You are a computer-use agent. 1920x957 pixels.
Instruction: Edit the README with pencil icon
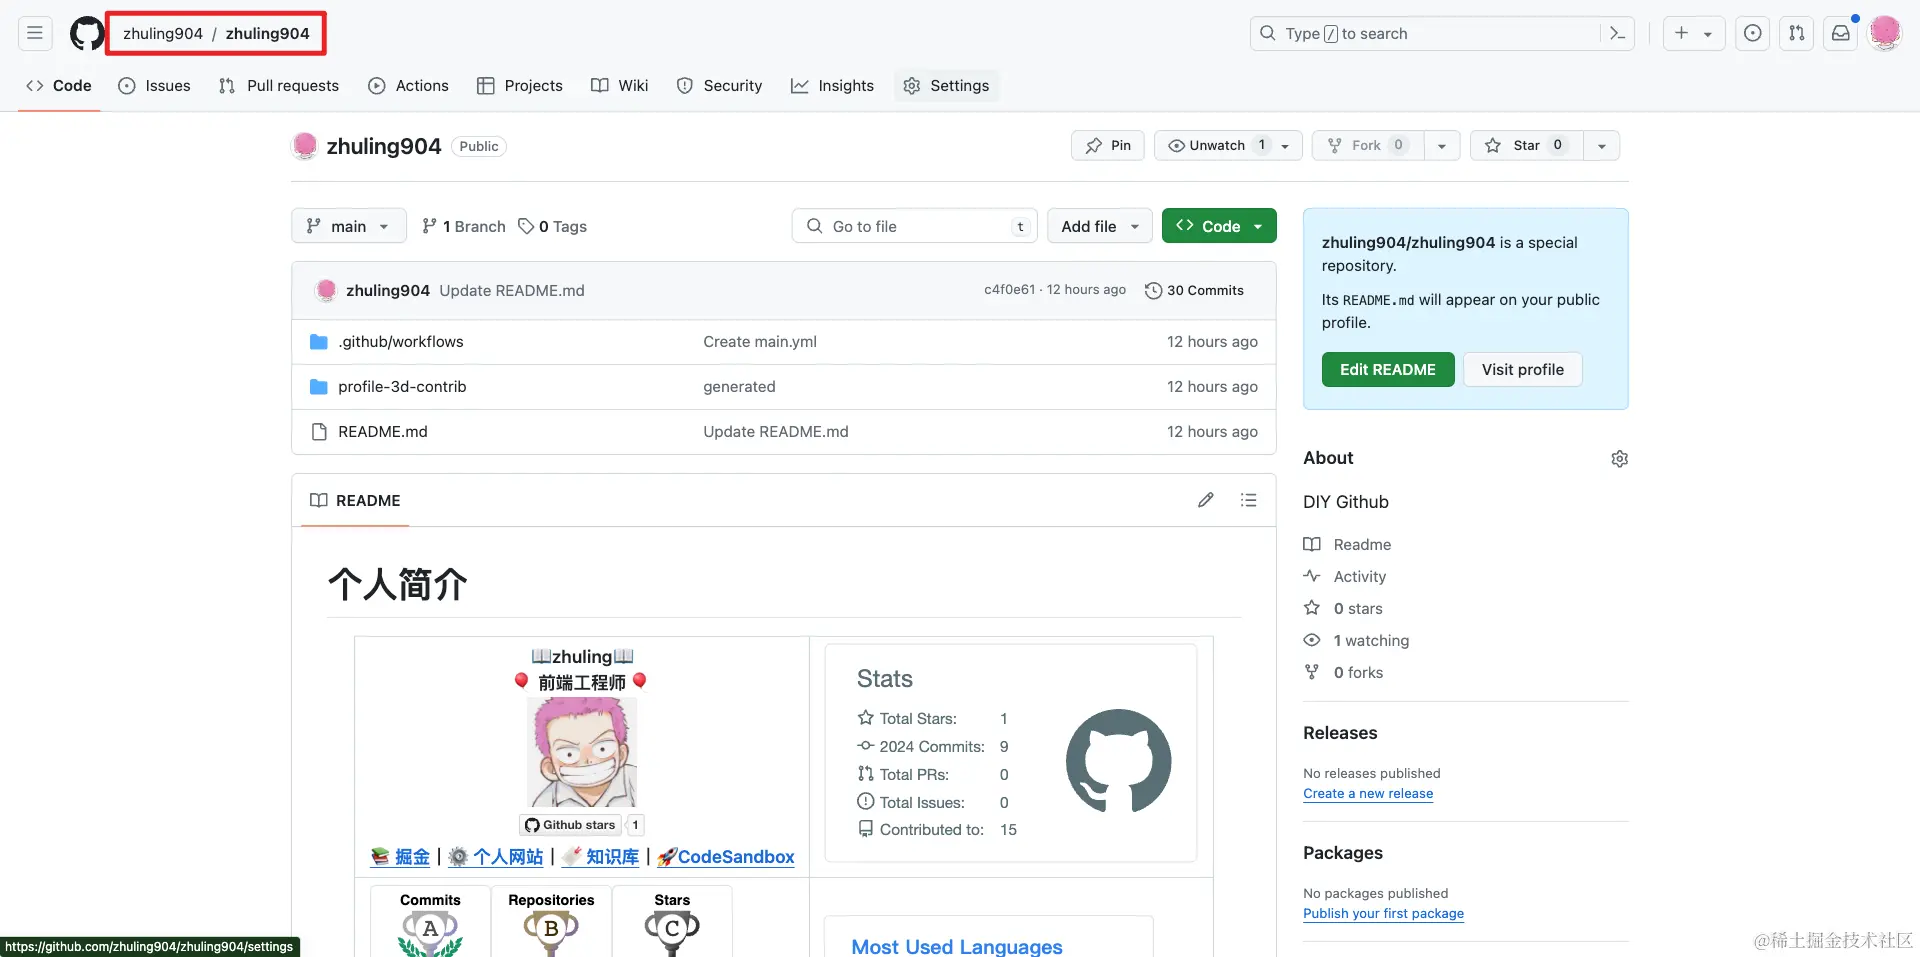pyautogui.click(x=1206, y=500)
